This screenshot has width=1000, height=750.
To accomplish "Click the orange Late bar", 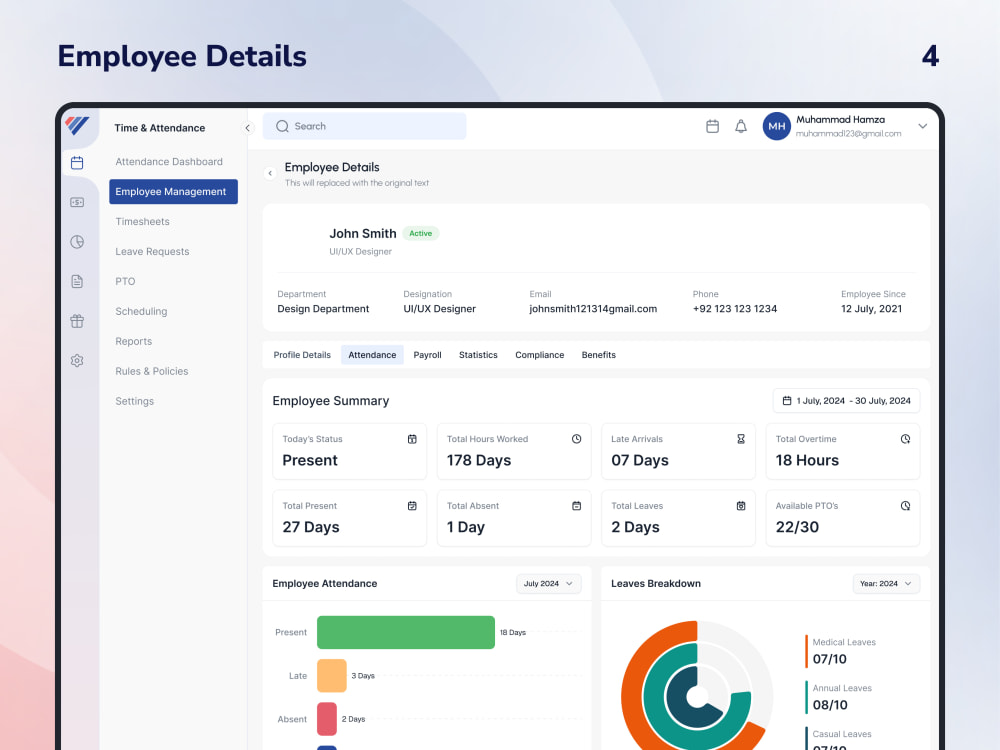I will pyautogui.click(x=332, y=676).
